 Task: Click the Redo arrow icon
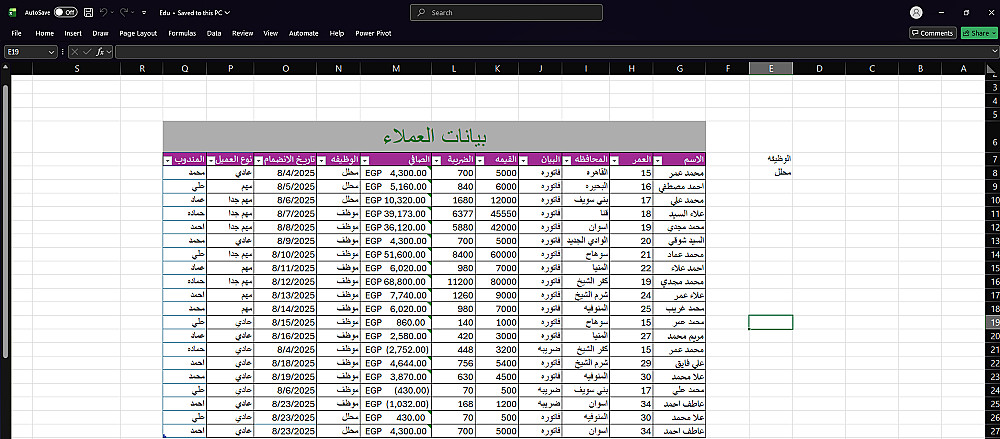[x=124, y=12]
